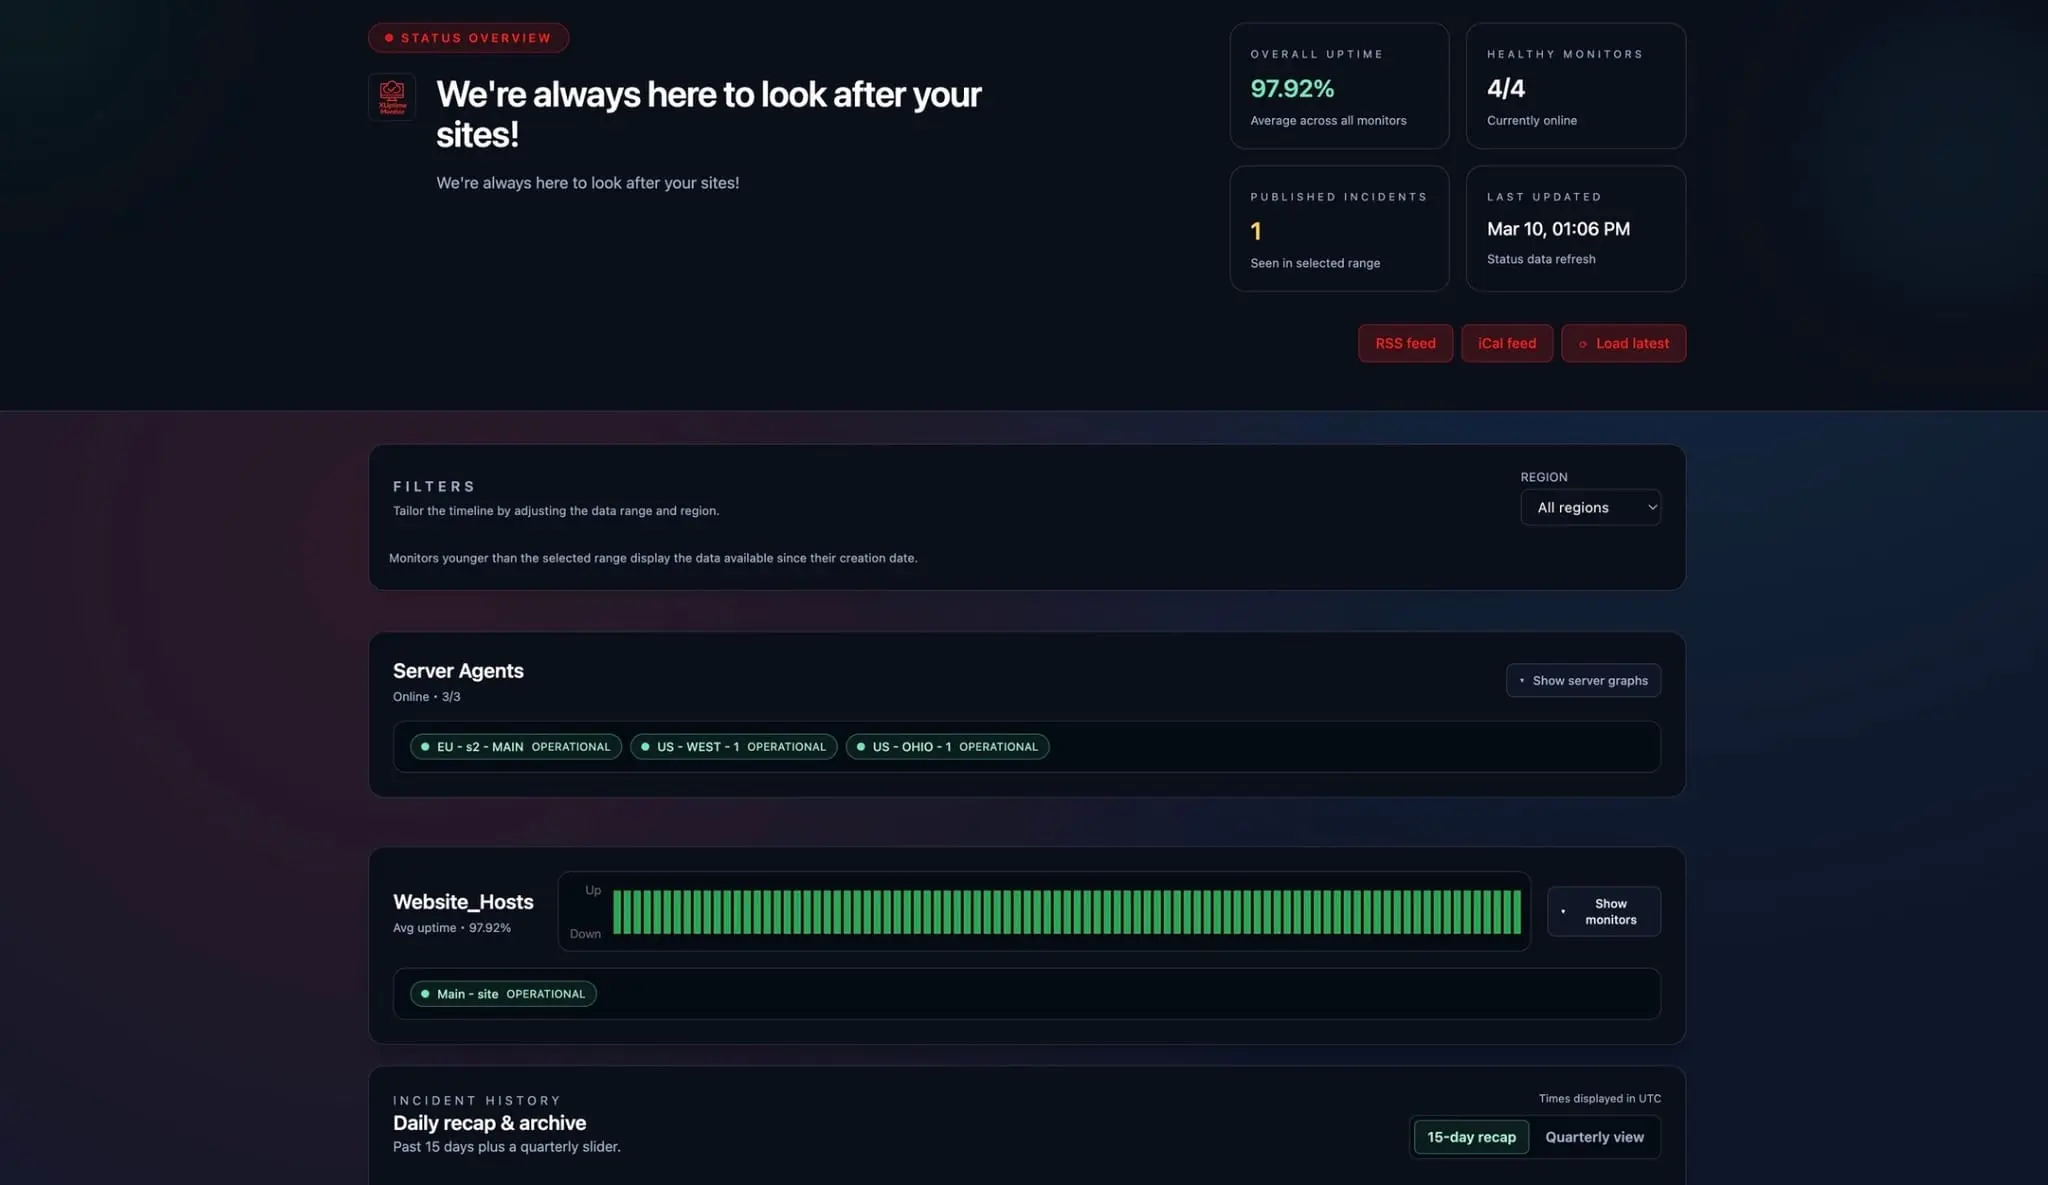Click the green status dot of EU - s2 - MAIN
The width and height of the screenshot is (2048, 1185).
click(425, 747)
